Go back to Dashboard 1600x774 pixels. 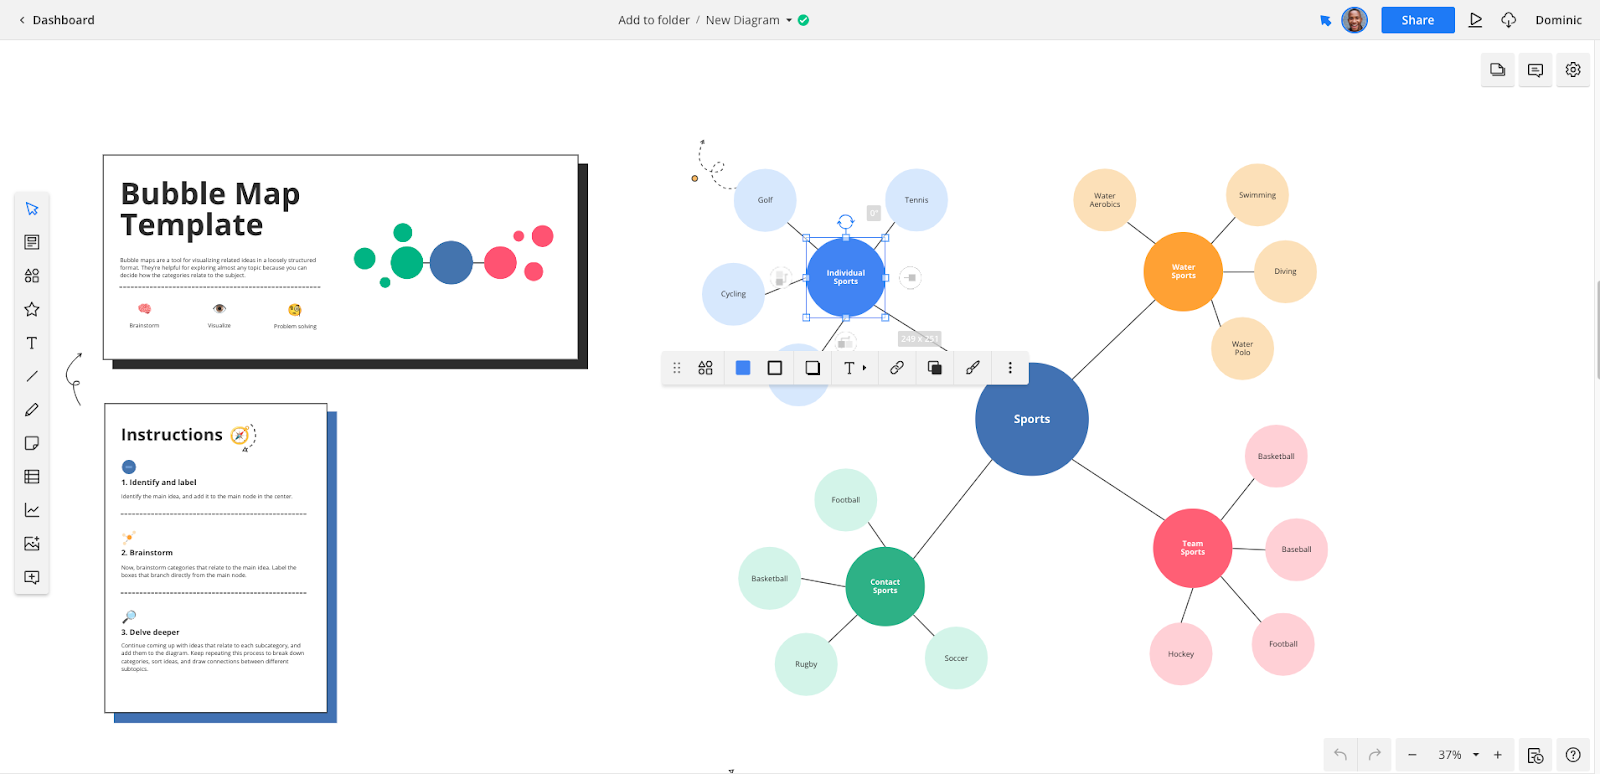coord(56,20)
